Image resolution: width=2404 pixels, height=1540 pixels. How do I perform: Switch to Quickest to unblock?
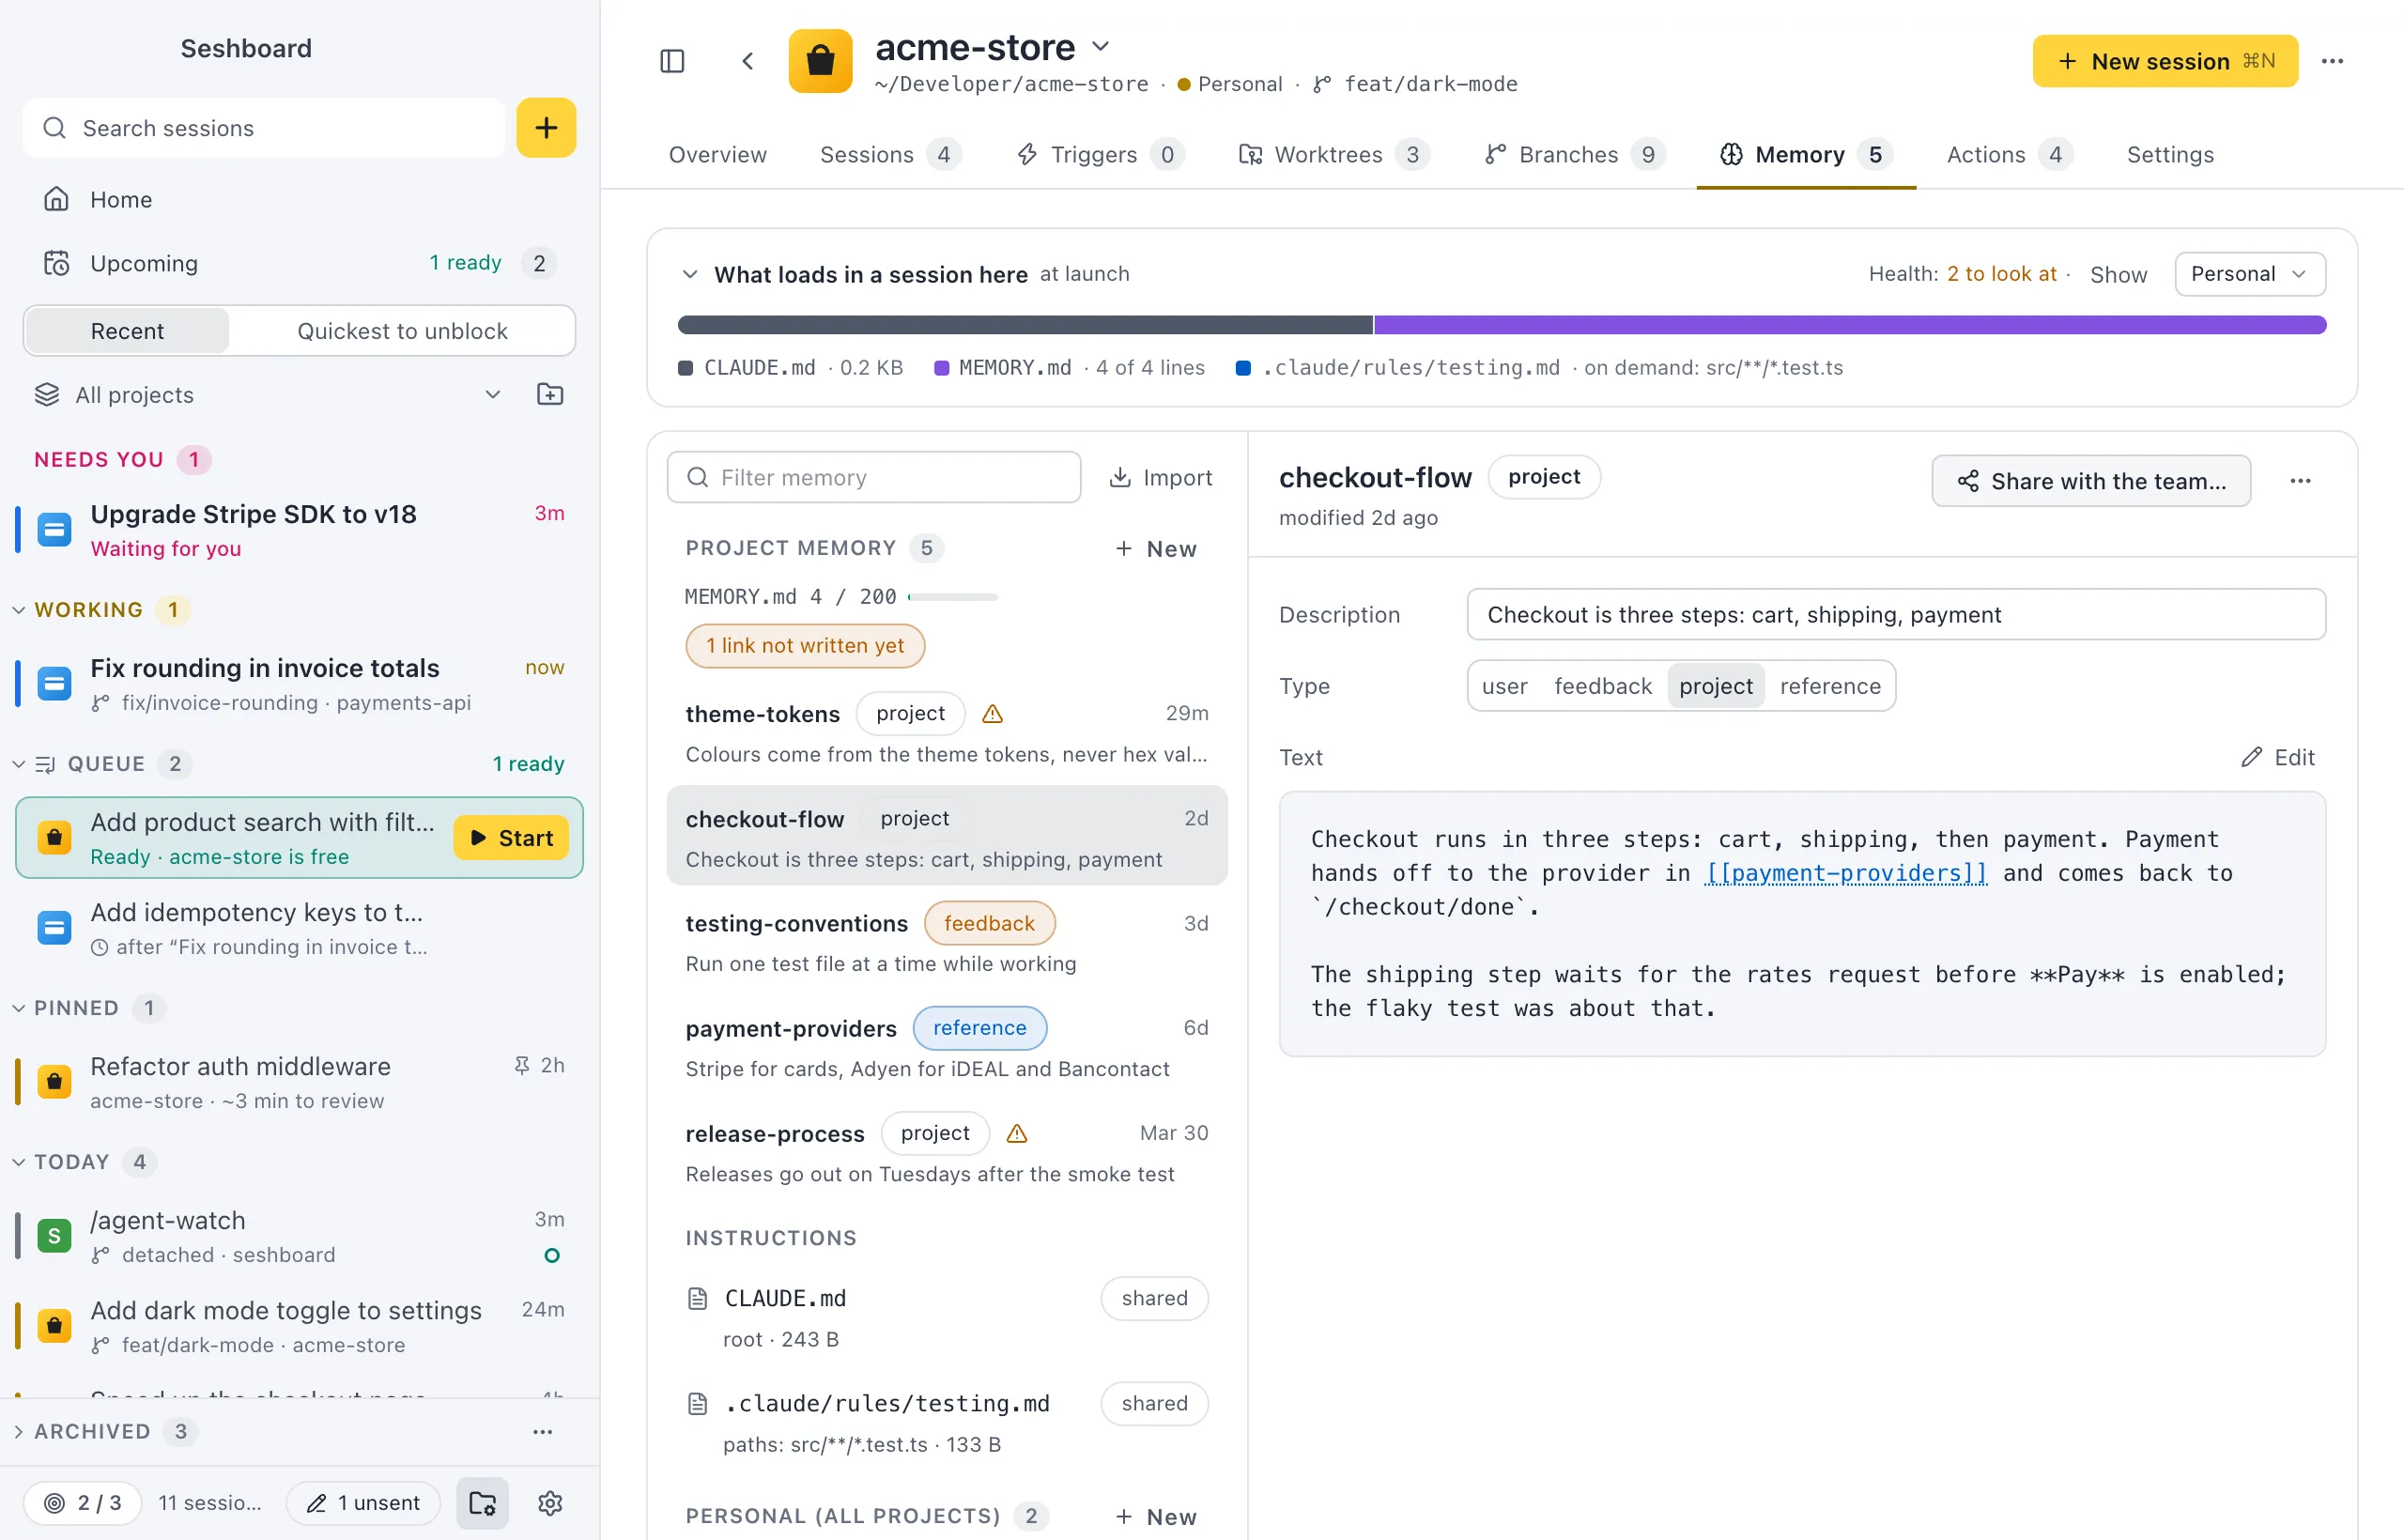[402, 331]
